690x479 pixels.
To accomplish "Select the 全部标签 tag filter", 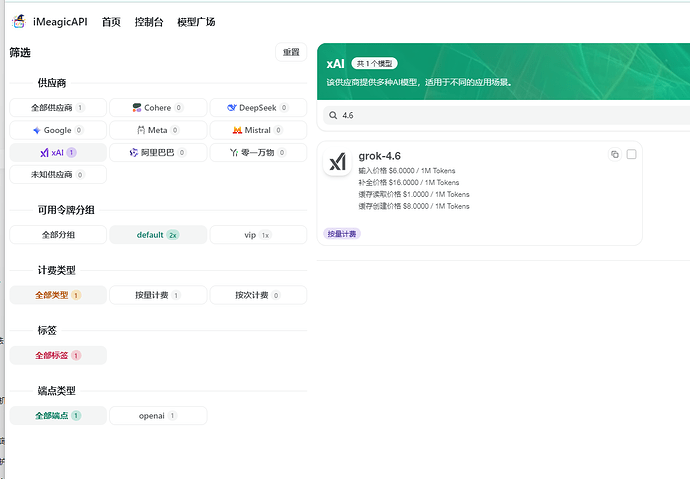I will 58,355.
